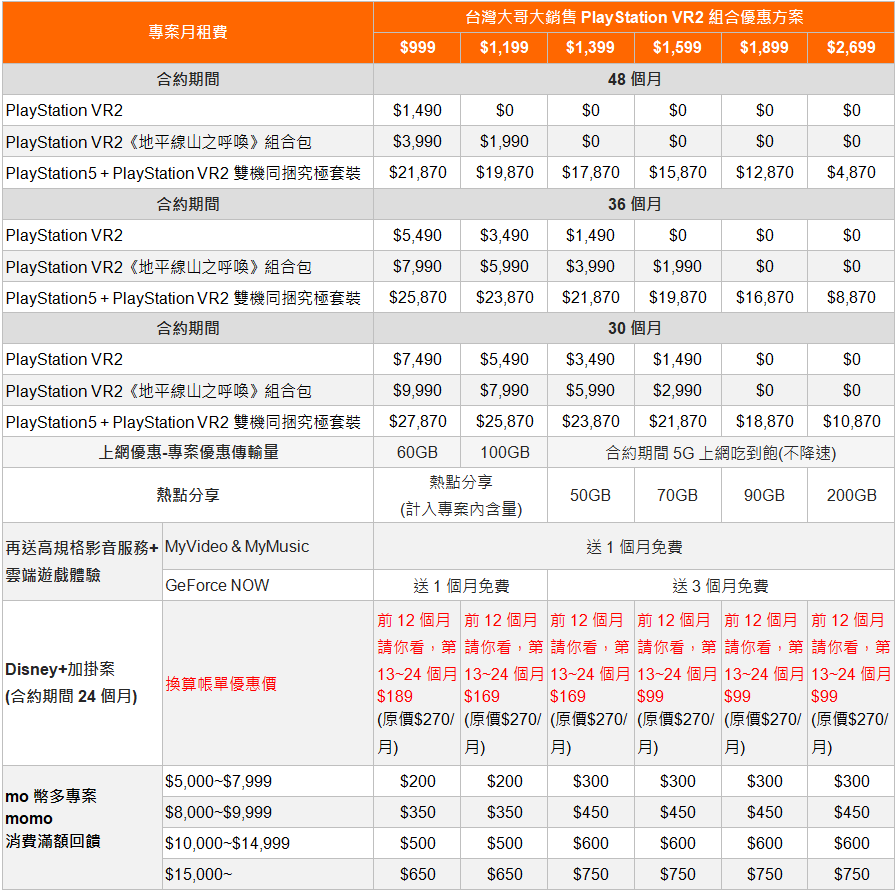Click the 專案月租費 header cell
This screenshot has width=896, height=890.
[x=188, y=32]
